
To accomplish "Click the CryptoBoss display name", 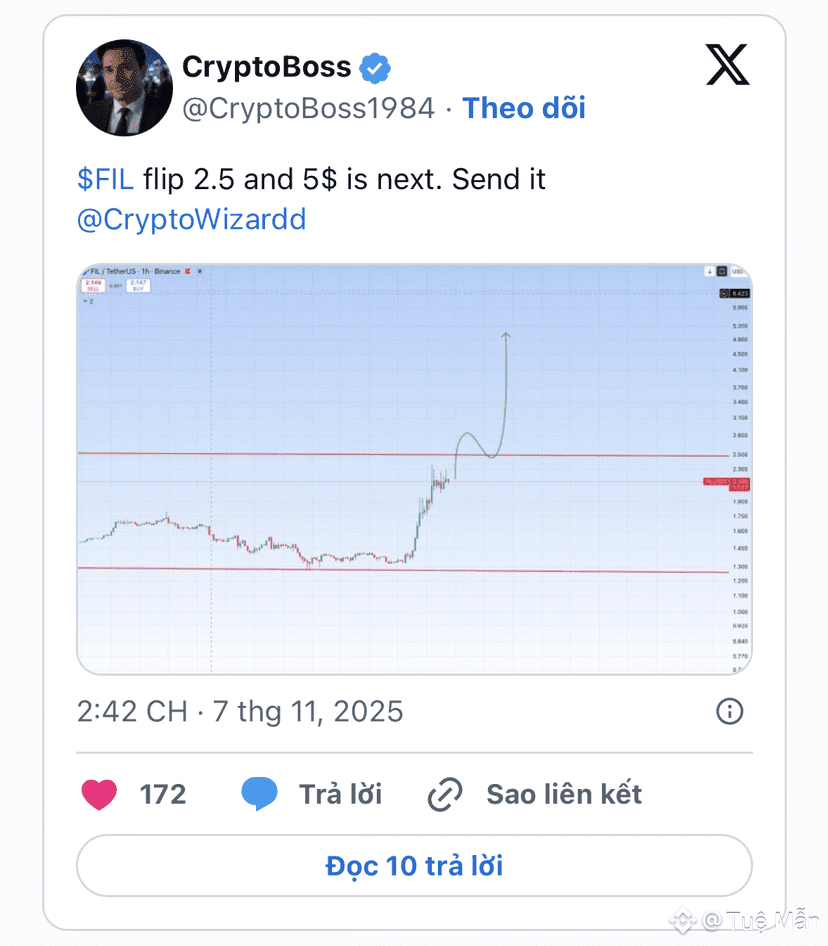I will [266, 68].
